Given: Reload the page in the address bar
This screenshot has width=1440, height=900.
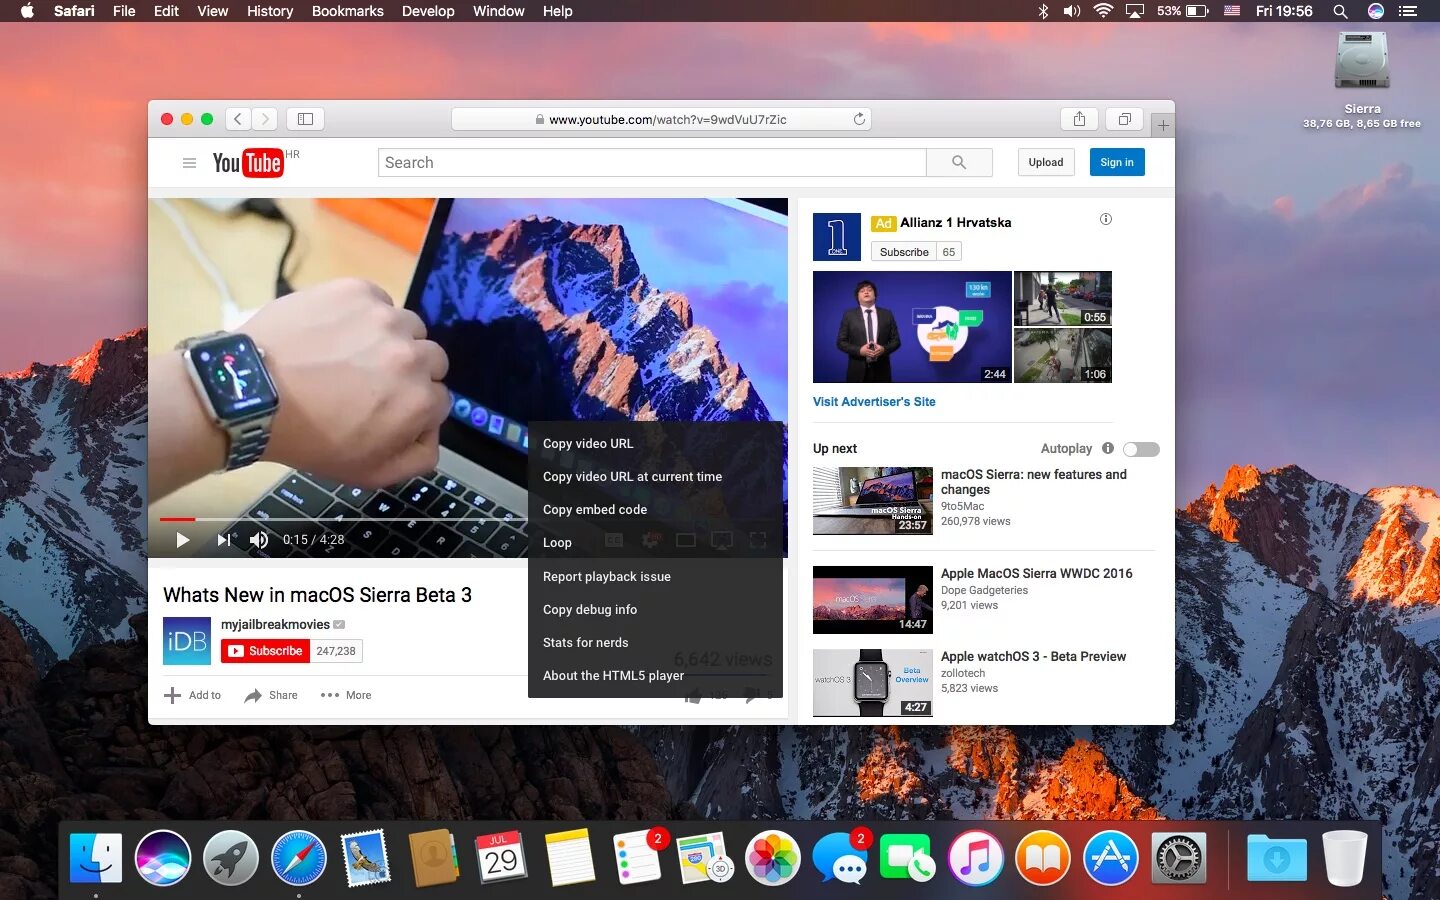Looking at the screenshot, I should pyautogui.click(x=859, y=119).
